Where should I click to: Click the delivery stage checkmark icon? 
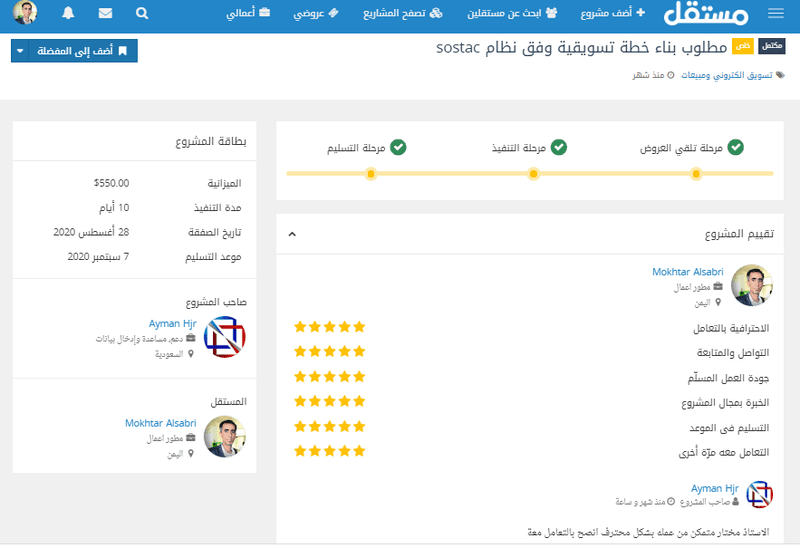tap(398, 147)
